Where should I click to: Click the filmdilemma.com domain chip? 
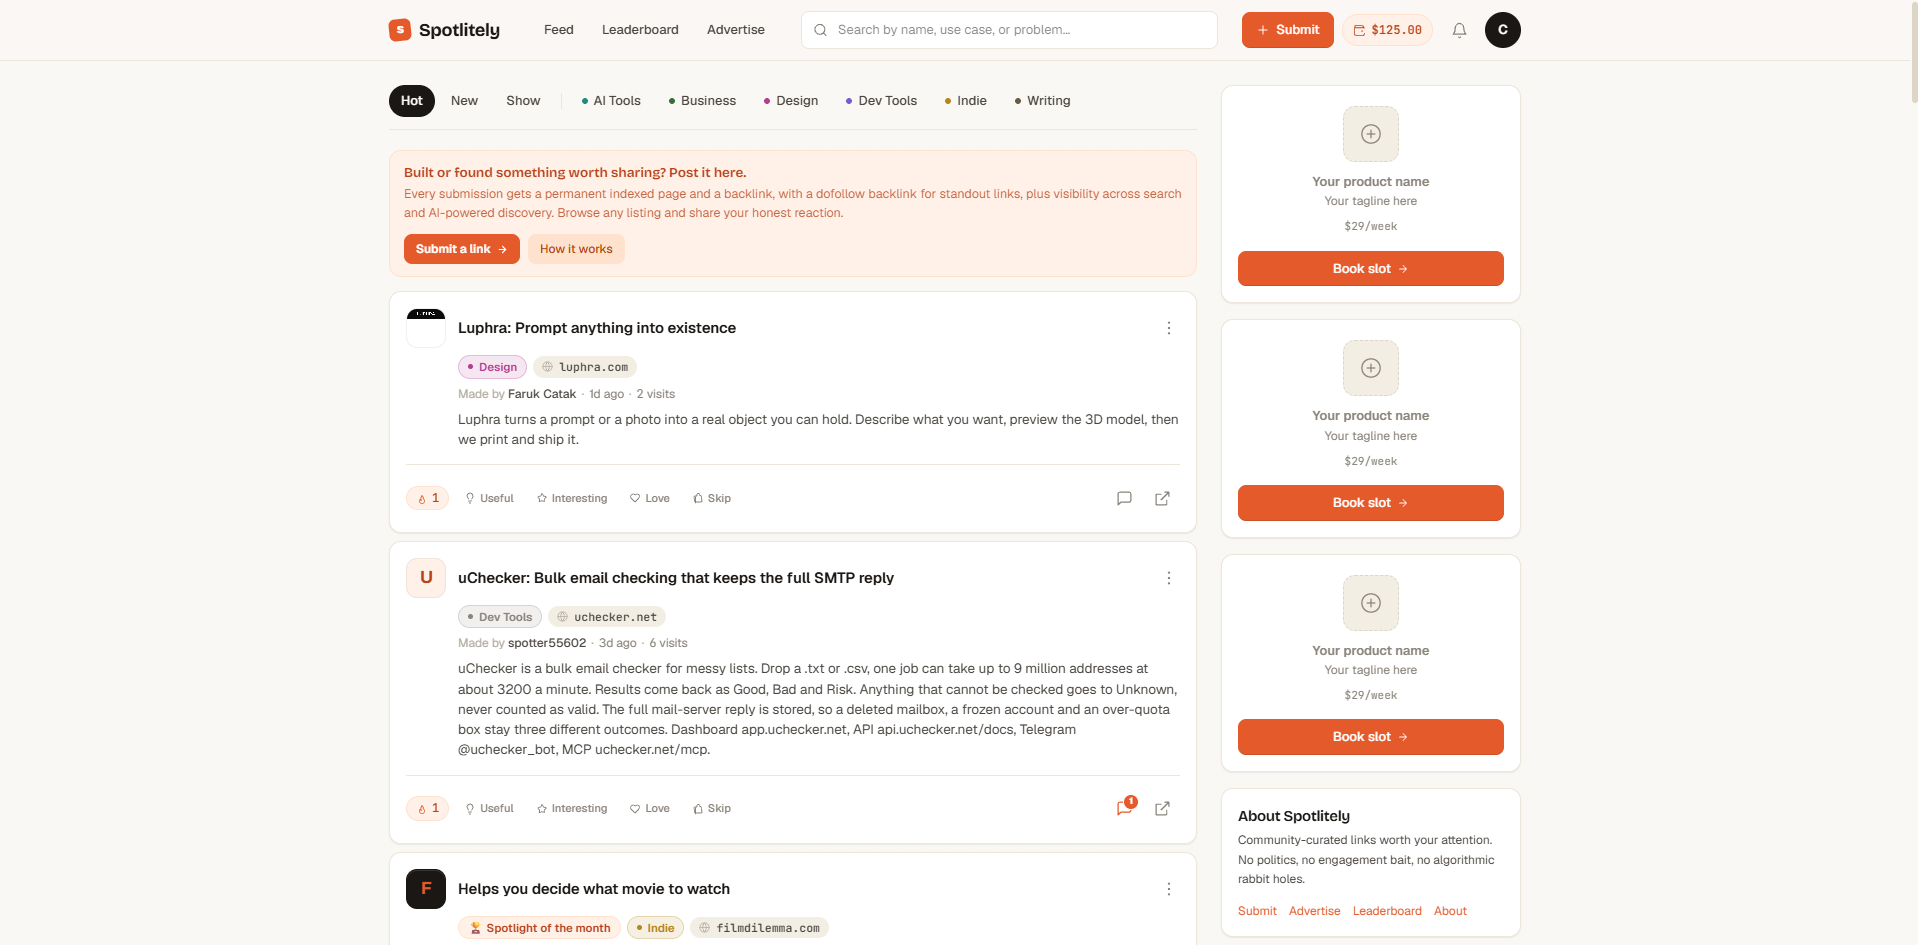tap(759, 928)
